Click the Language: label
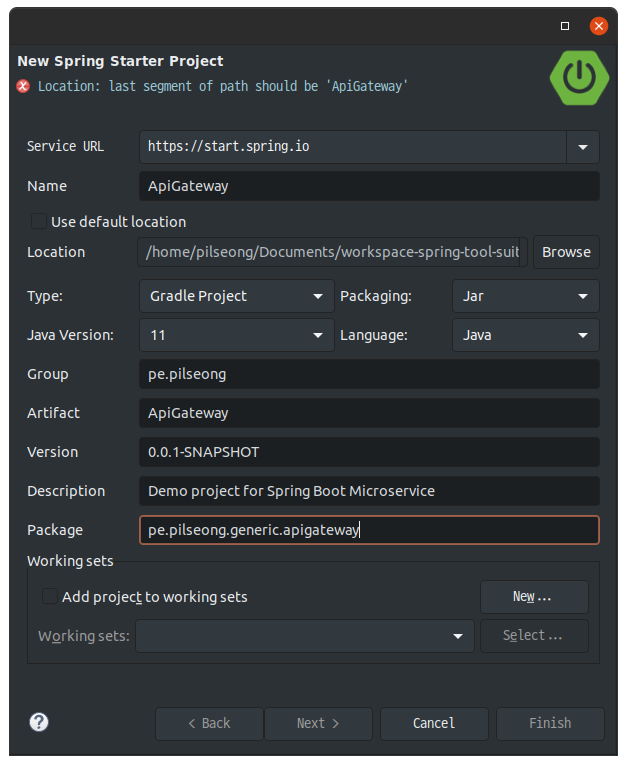 pyautogui.click(x=374, y=335)
